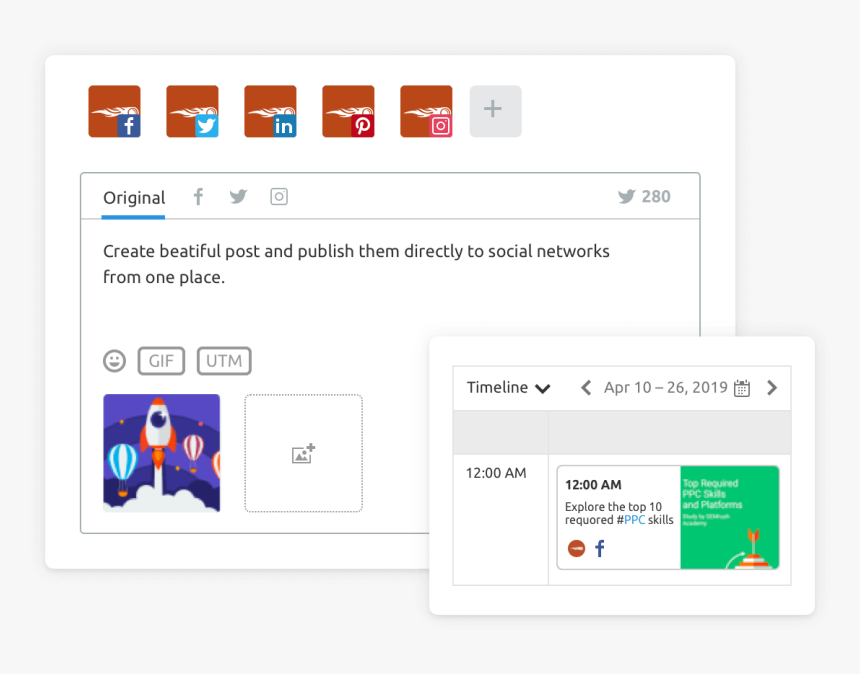Click the SEMrush avatar on scheduled post

[576, 548]
